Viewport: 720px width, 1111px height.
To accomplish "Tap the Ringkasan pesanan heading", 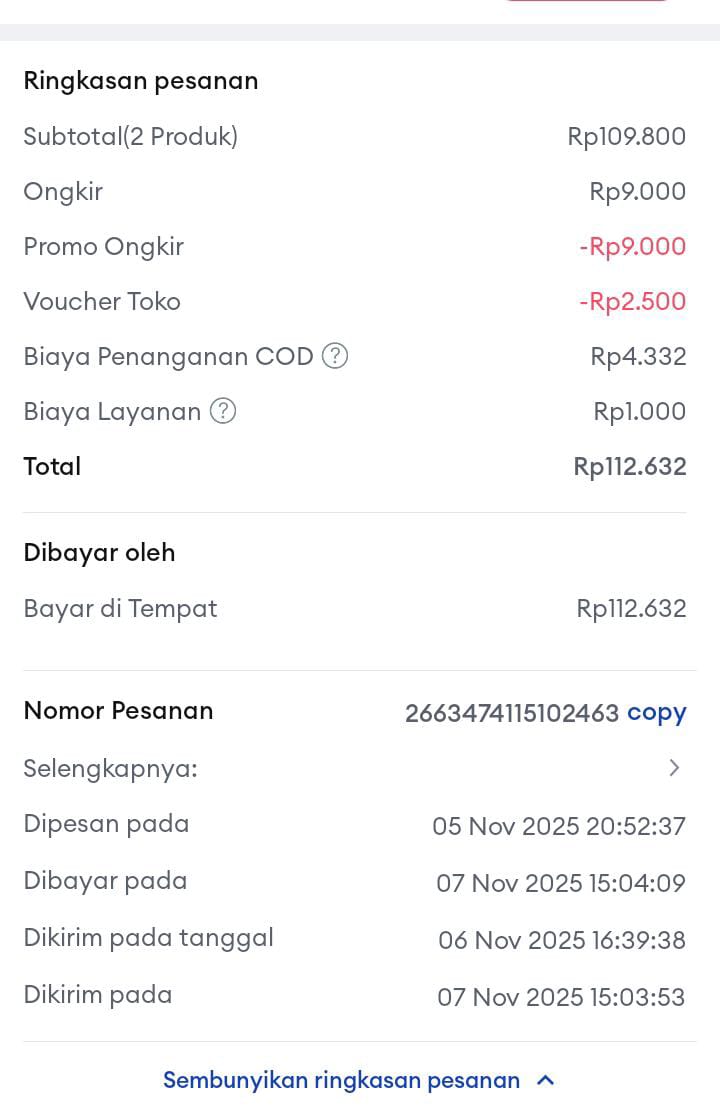I will pyautogui.click(x=141, y=81).
